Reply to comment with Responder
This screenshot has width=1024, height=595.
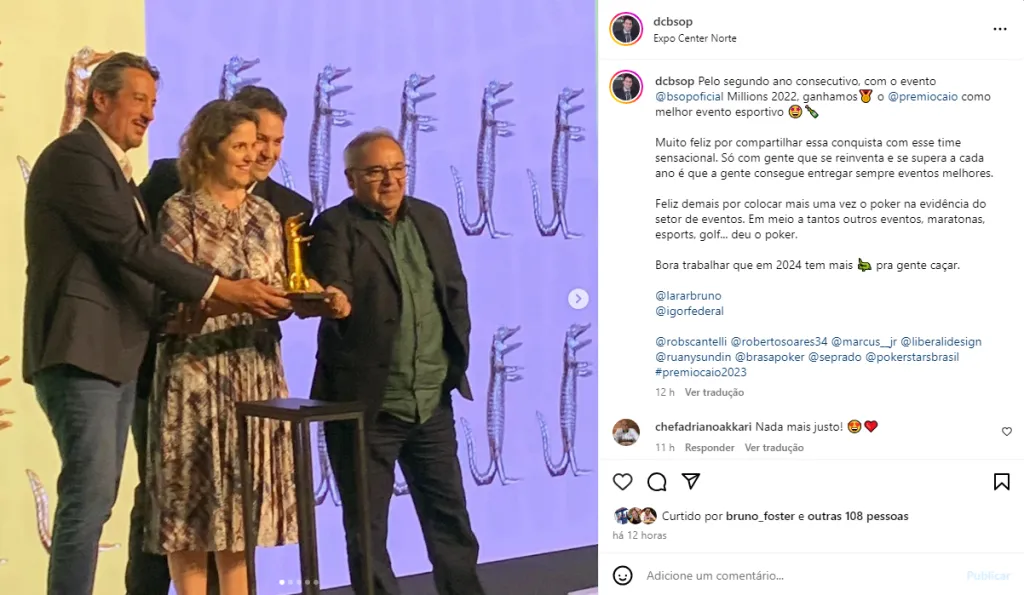(x=709, y=447)
